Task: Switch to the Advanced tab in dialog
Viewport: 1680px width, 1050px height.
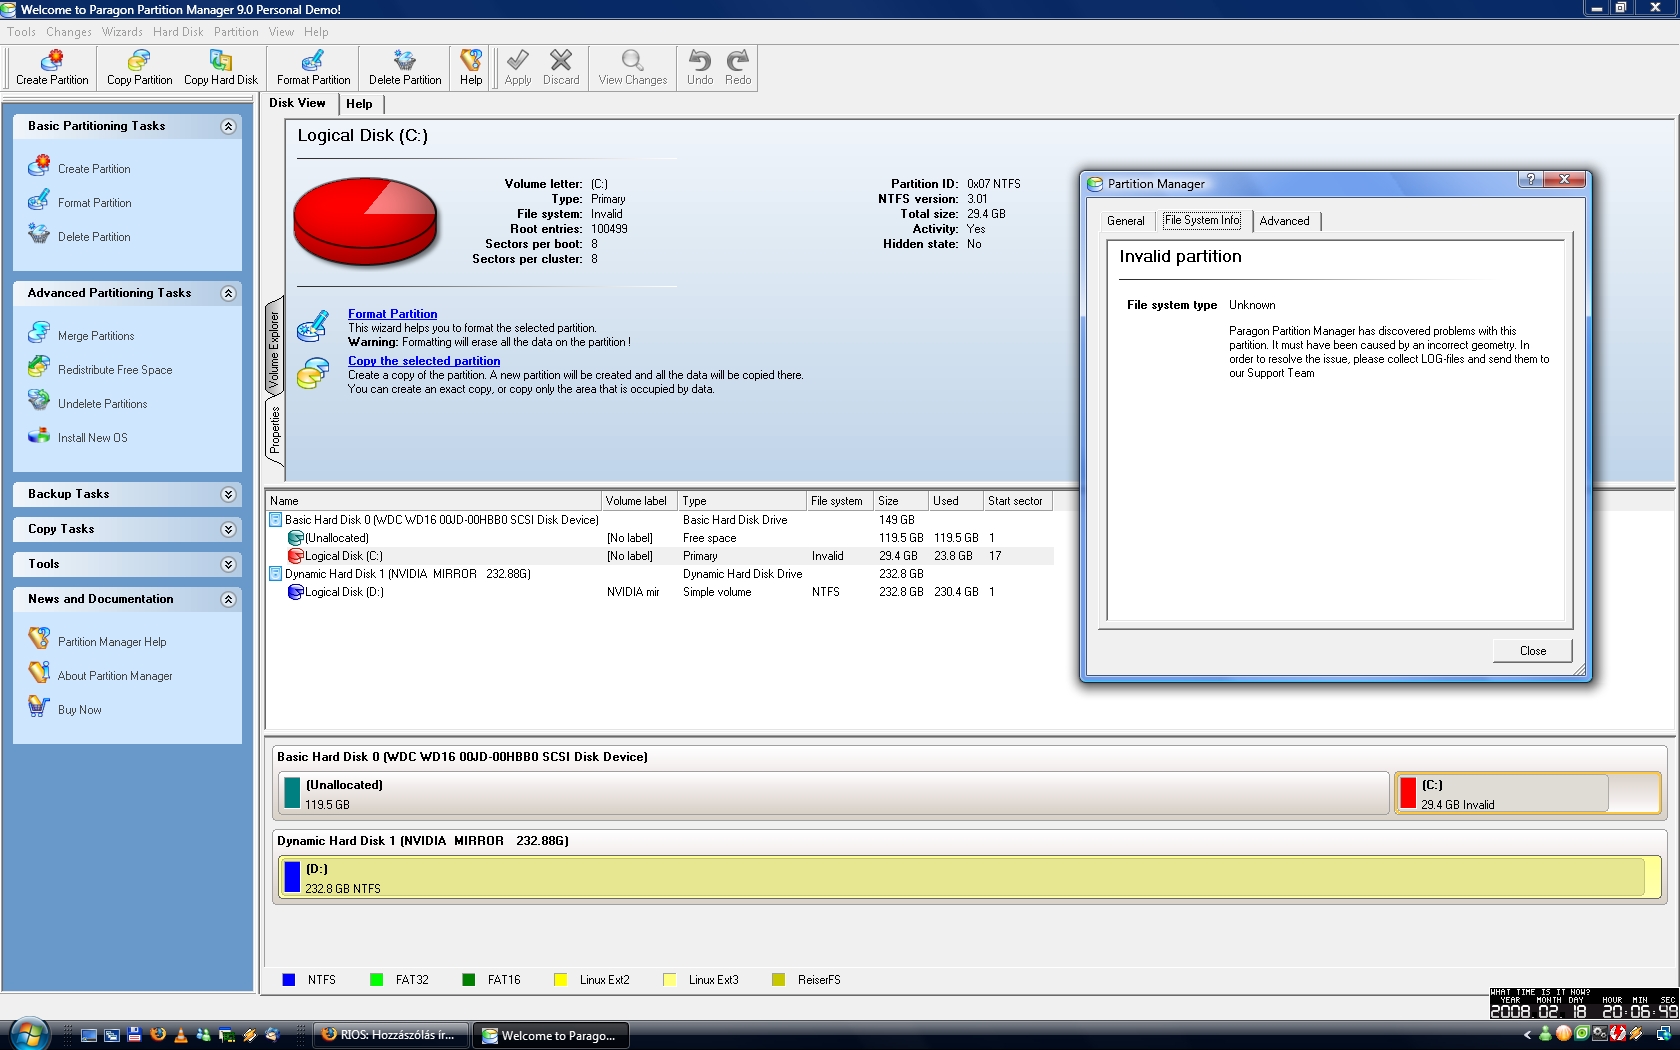Action: [x=1284, y=221]
